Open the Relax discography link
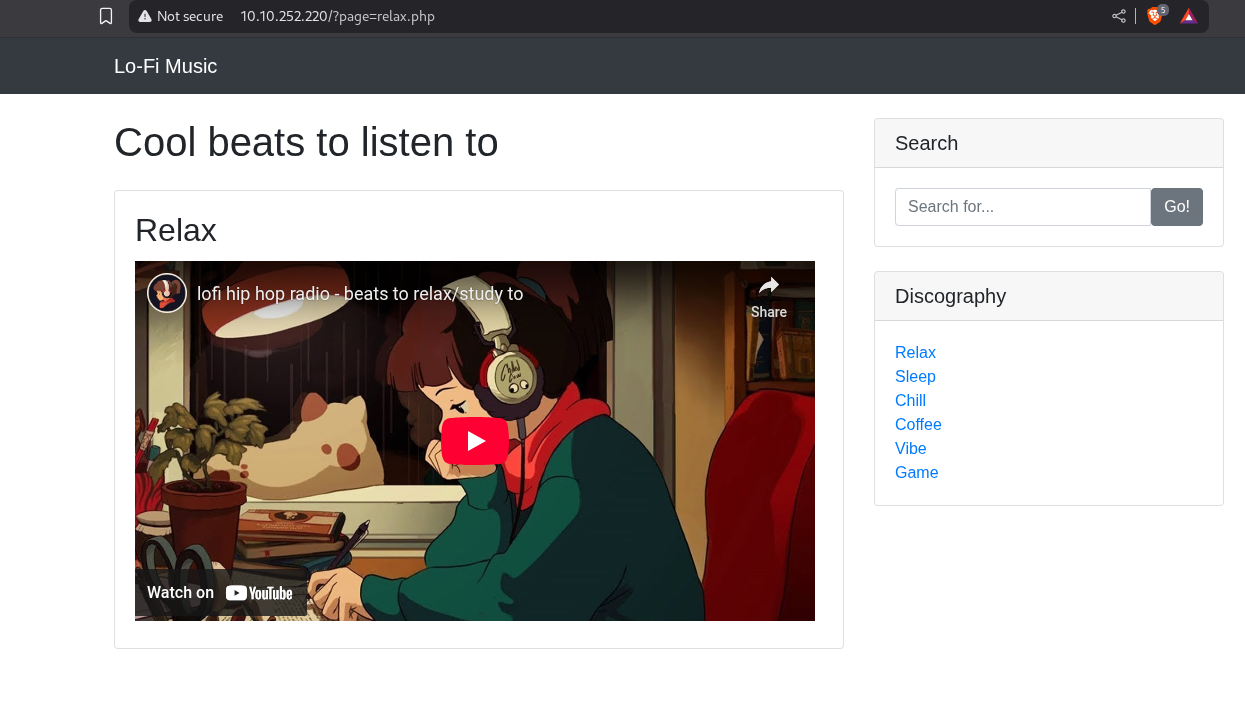Viewport: 1245px width, 721px height. click(915, 352)
